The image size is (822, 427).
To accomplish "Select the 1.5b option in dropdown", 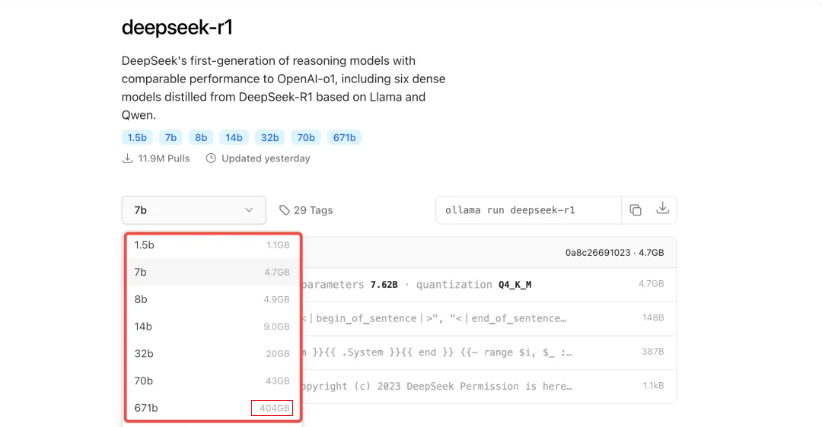I will [212, 245].
